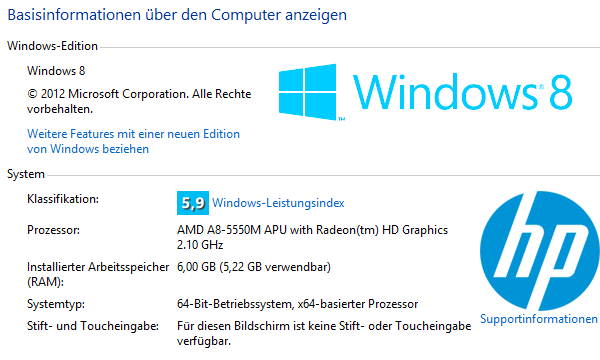Select the 'Windows 8' edition text

pyautogui.click(x=56, y=71)
